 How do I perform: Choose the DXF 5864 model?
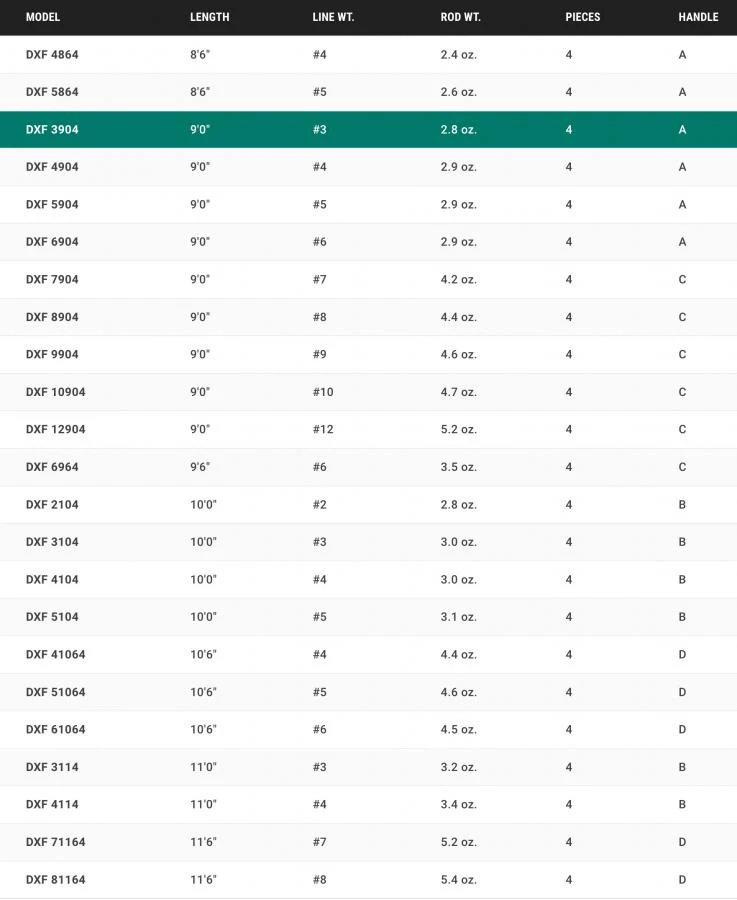pos(52,92)
